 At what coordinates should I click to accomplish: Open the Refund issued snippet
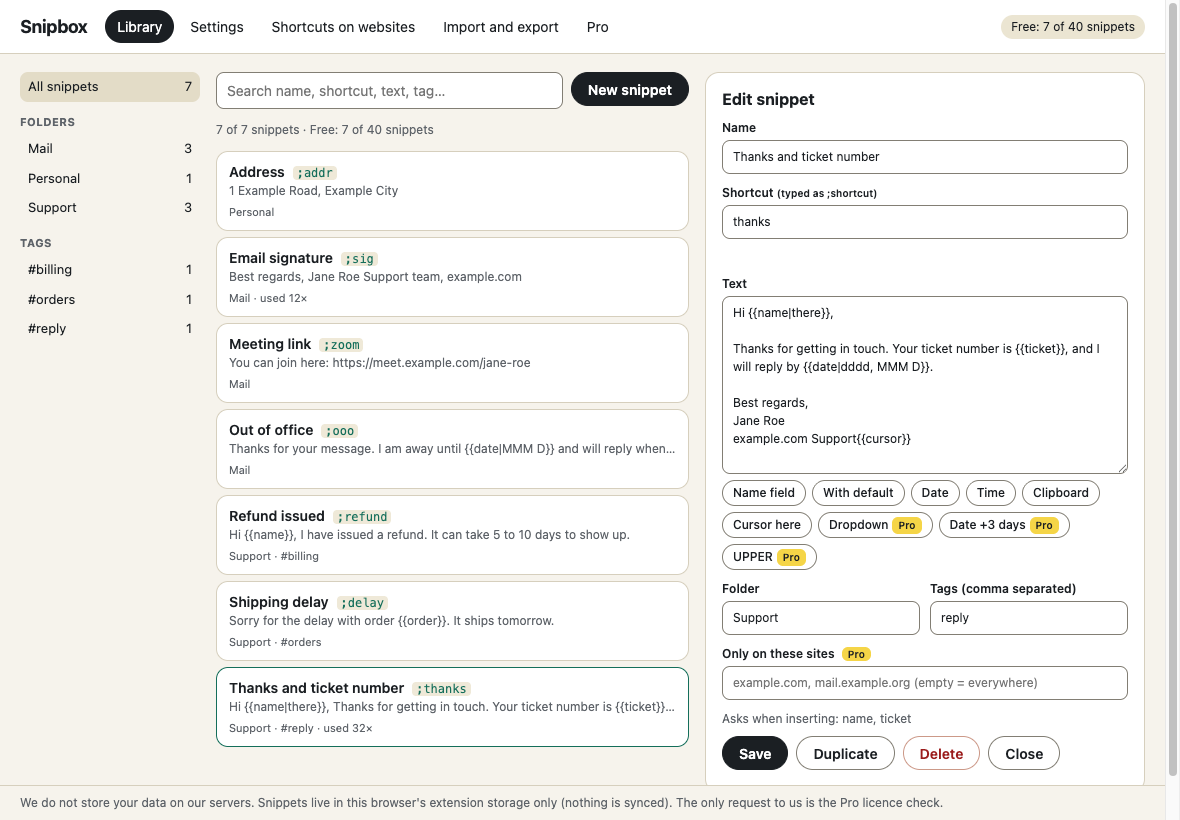452,535
